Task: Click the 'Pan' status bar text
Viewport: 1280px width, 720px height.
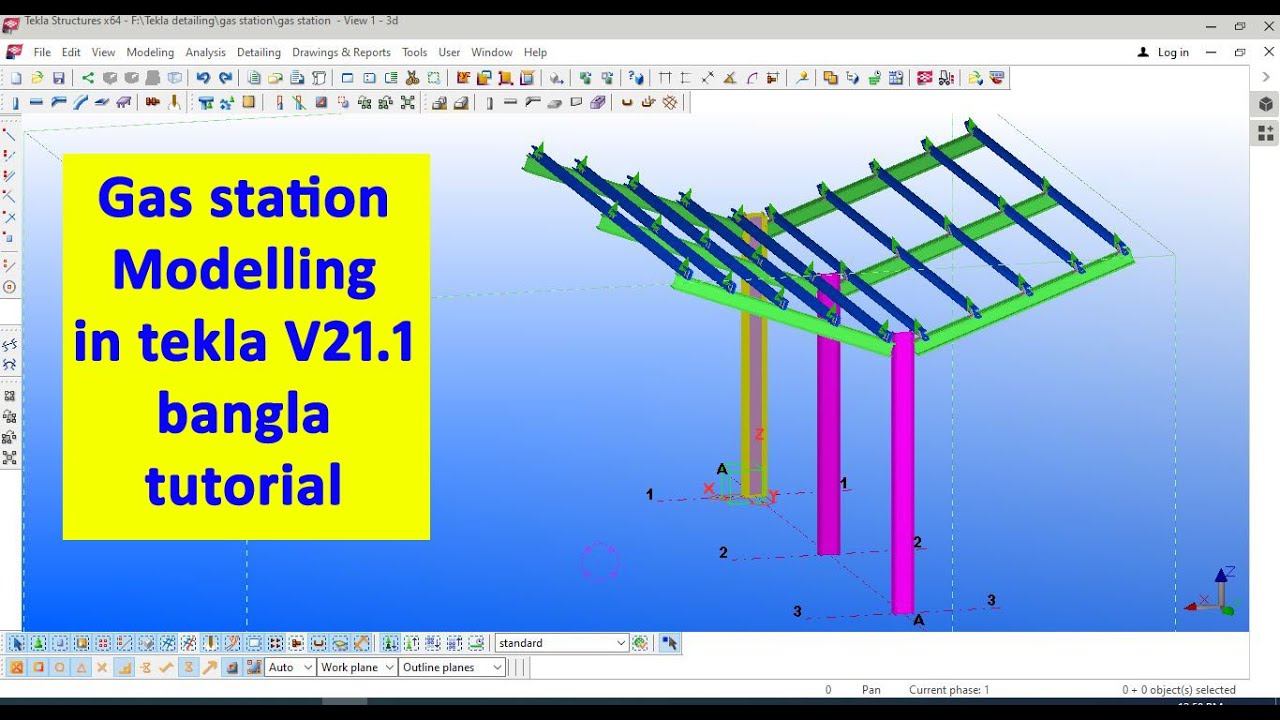Action: 871,690
